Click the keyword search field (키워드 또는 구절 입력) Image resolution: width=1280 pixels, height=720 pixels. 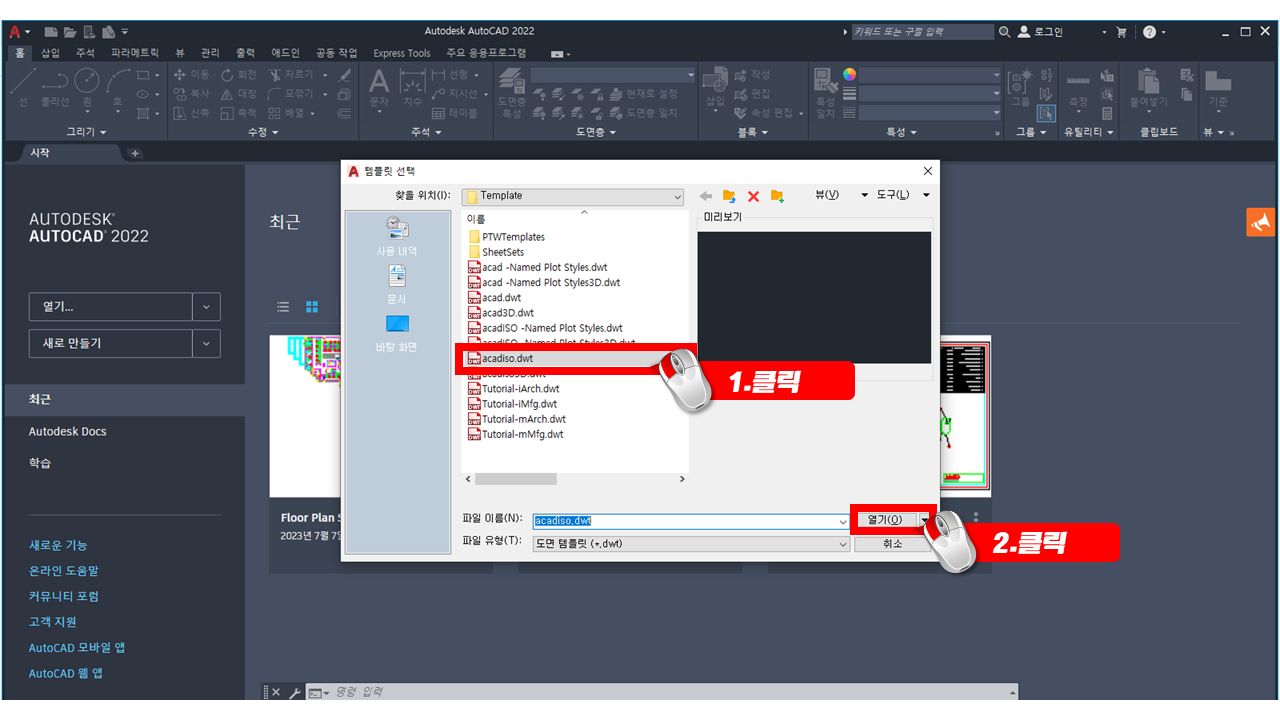pos(922,32)
